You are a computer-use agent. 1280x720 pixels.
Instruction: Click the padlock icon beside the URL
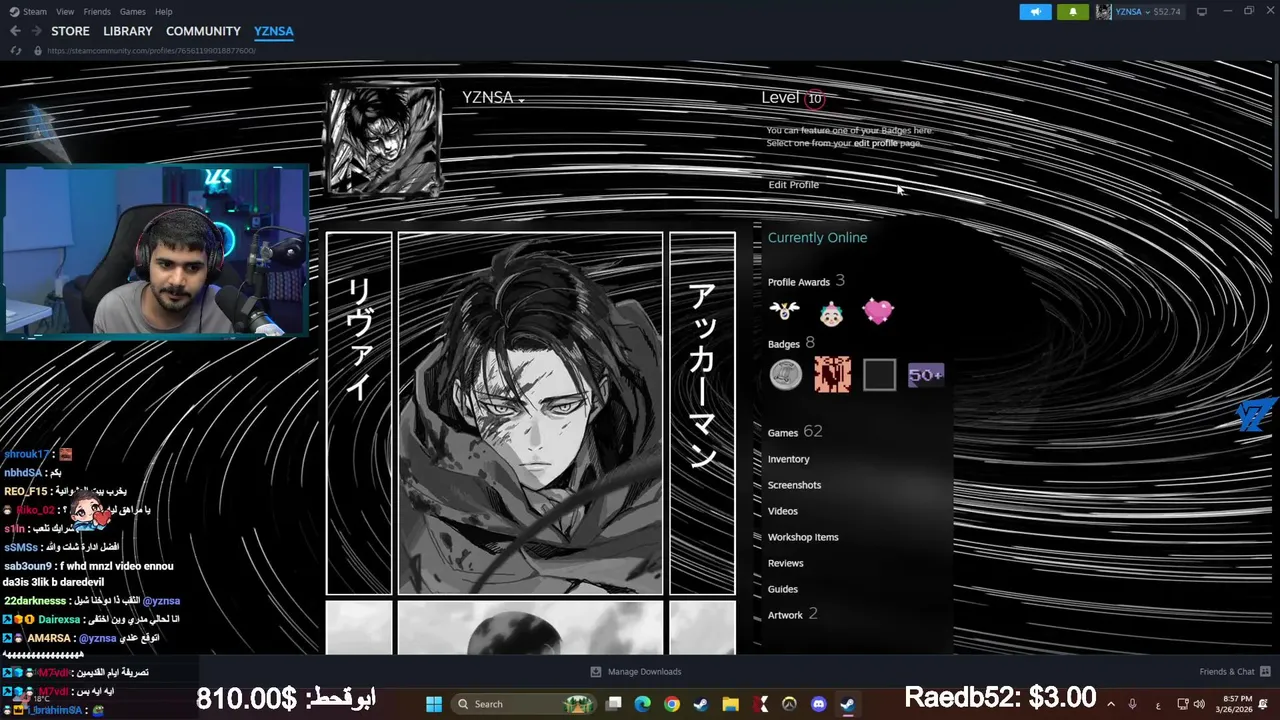38,50
